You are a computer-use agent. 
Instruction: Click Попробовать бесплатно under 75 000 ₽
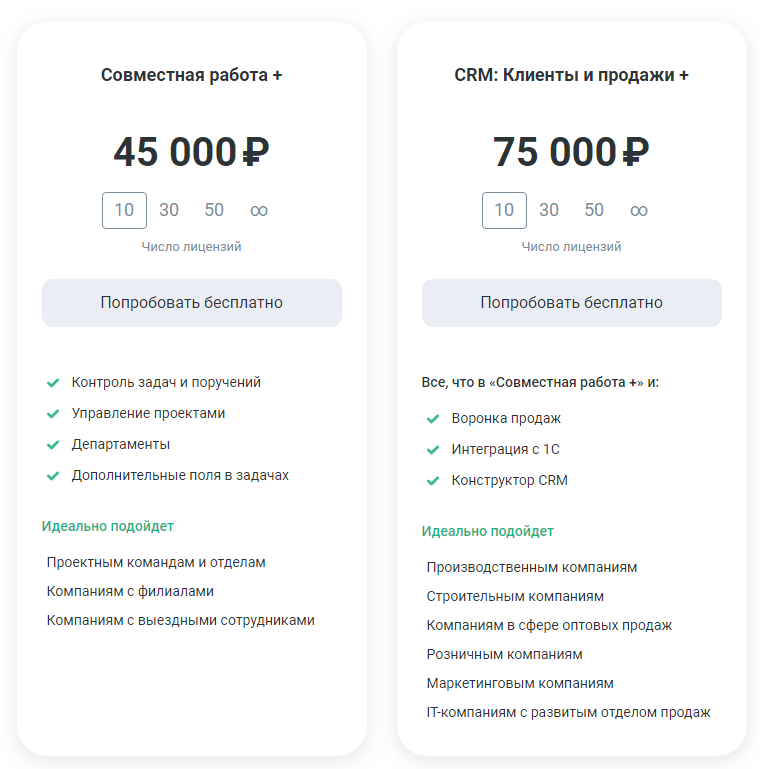point(572,303)
